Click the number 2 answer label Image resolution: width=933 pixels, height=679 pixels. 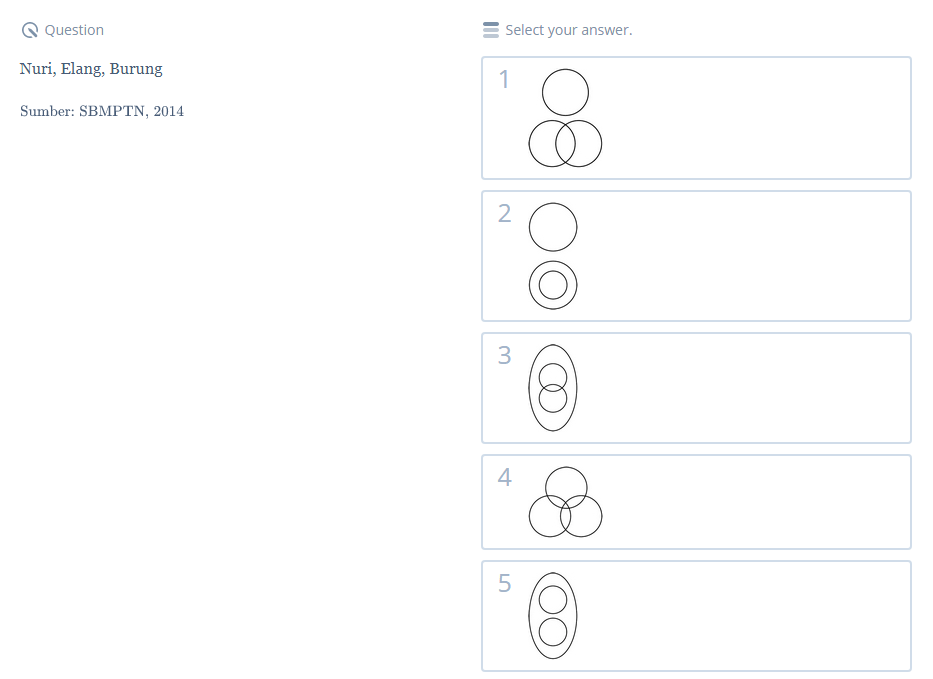click(x=504, y=213)
